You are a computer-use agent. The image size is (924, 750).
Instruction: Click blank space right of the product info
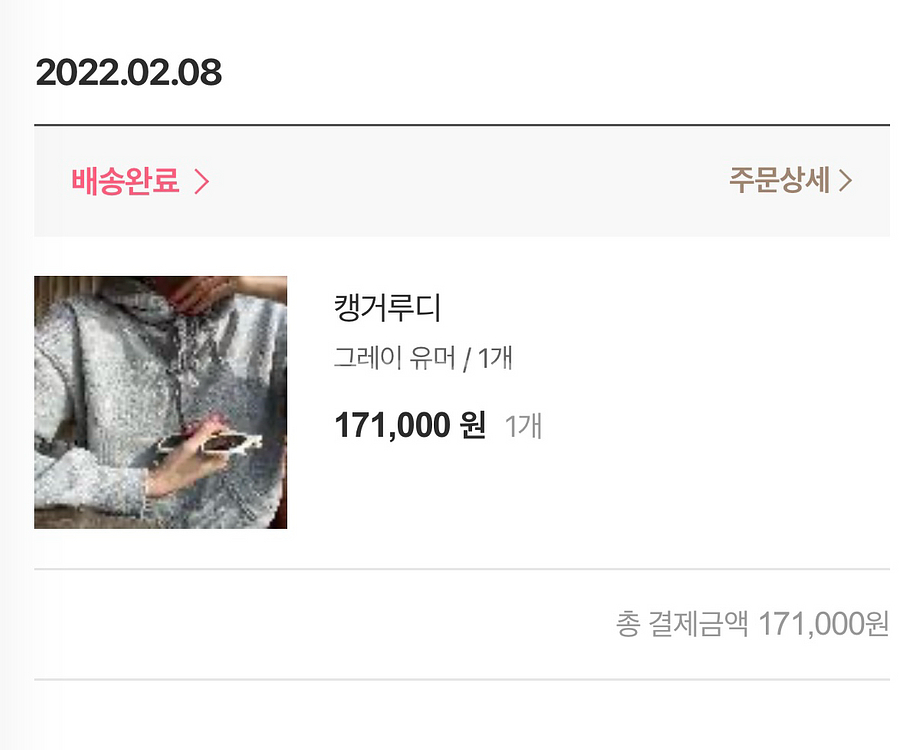[720, 400]
